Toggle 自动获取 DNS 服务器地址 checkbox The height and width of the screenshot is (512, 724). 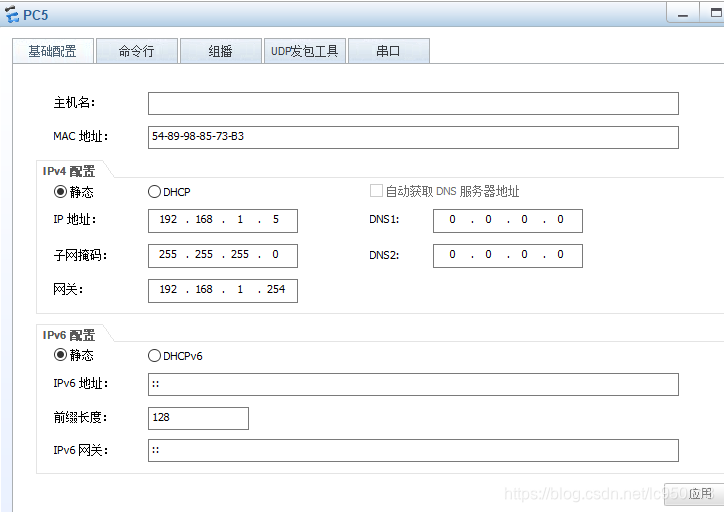coord(376,191)
